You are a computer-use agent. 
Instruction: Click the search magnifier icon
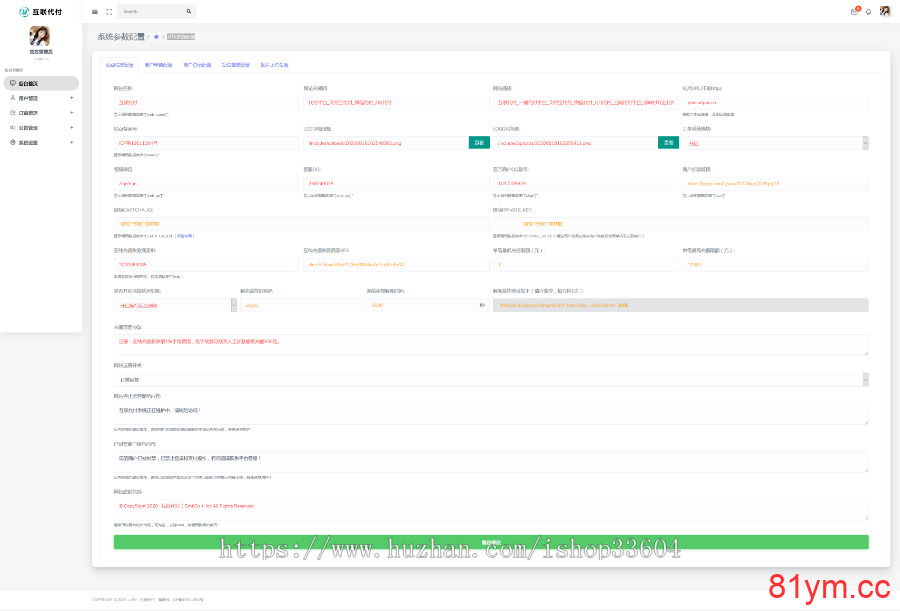tap(188, 12)
